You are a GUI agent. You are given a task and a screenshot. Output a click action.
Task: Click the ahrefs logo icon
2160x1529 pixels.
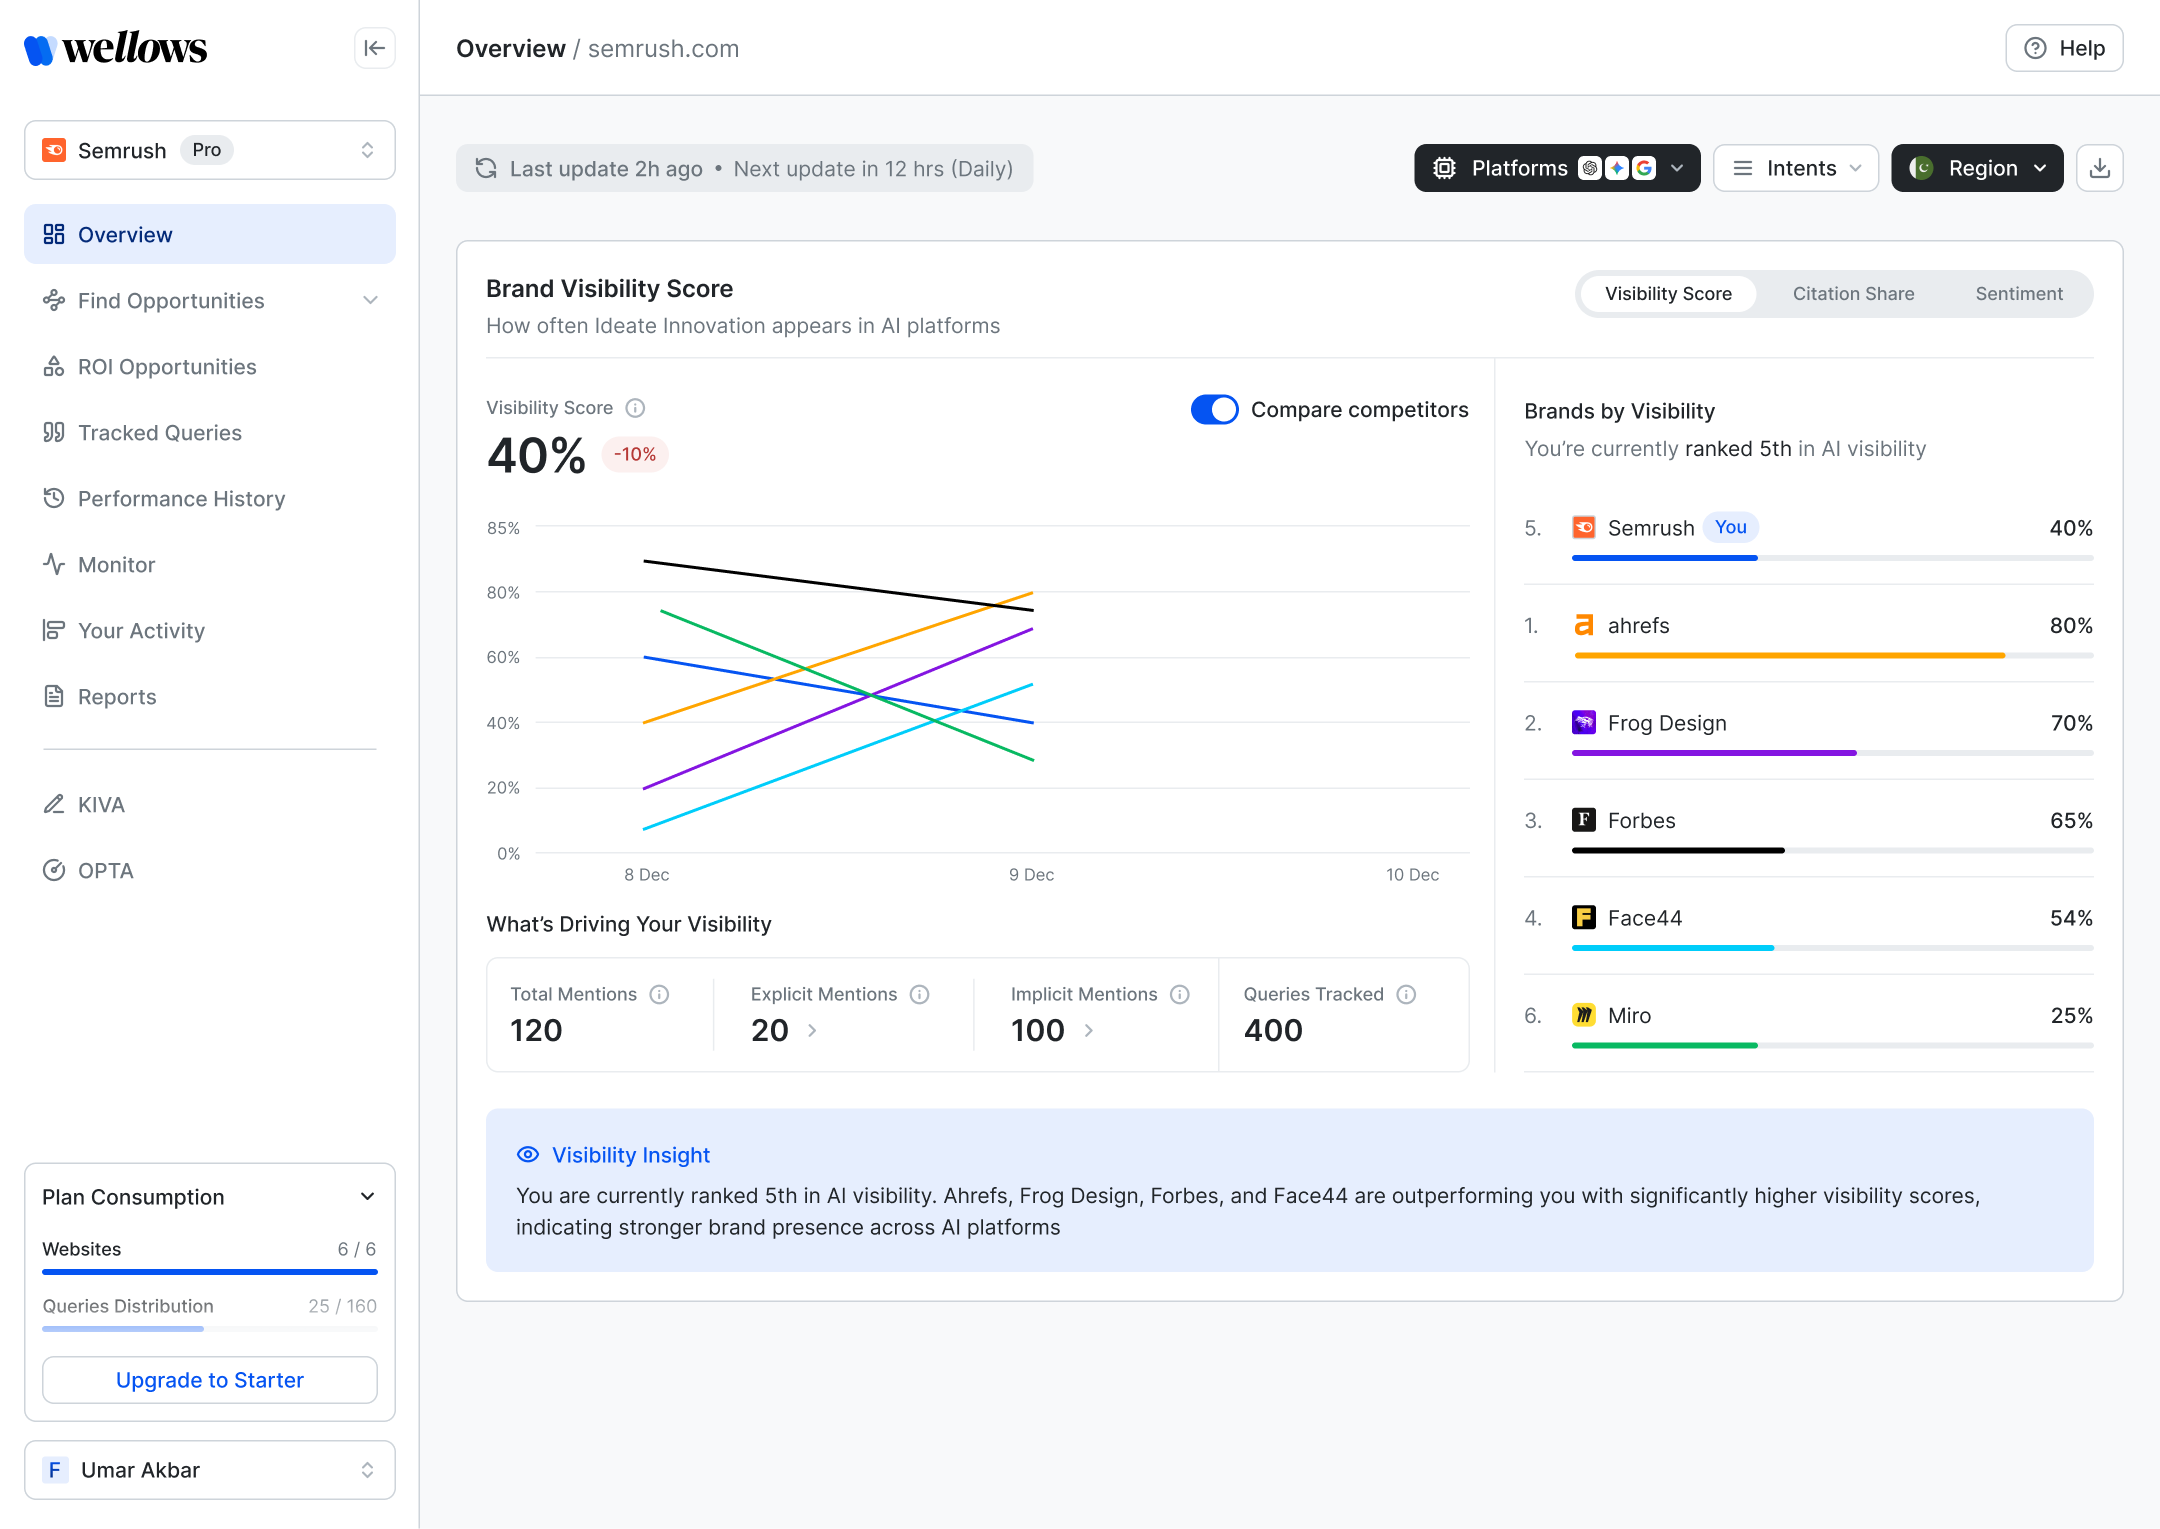[1584, 625]
